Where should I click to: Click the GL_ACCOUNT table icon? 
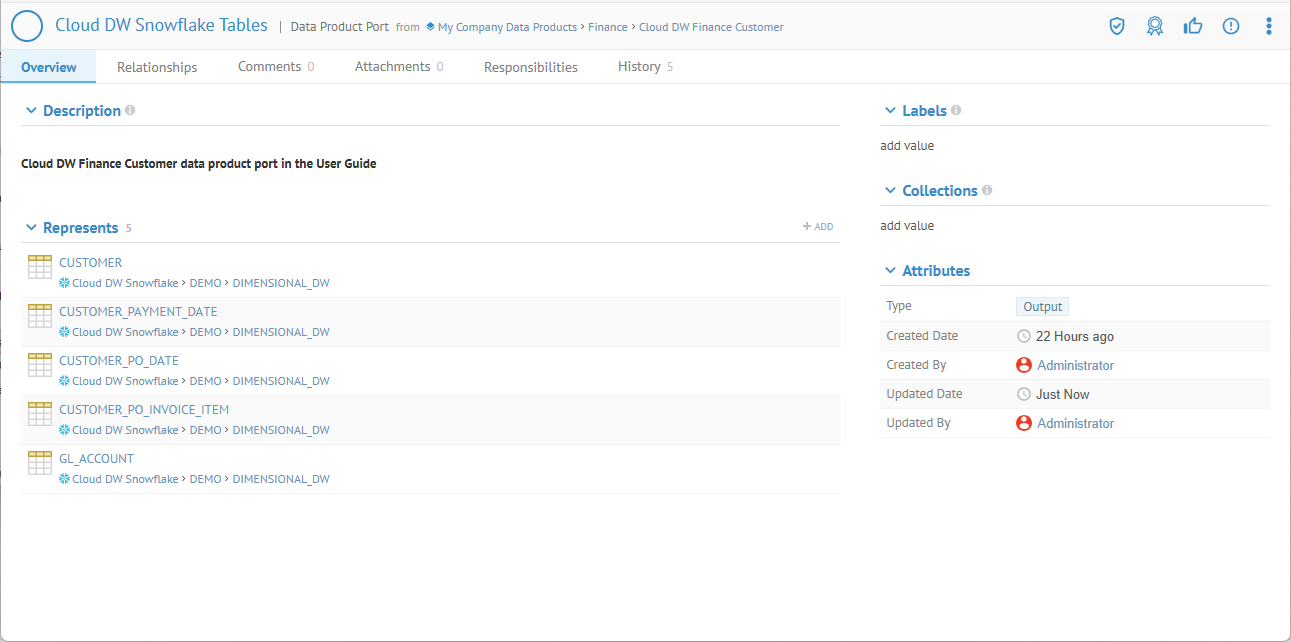(x=40, y=463)
